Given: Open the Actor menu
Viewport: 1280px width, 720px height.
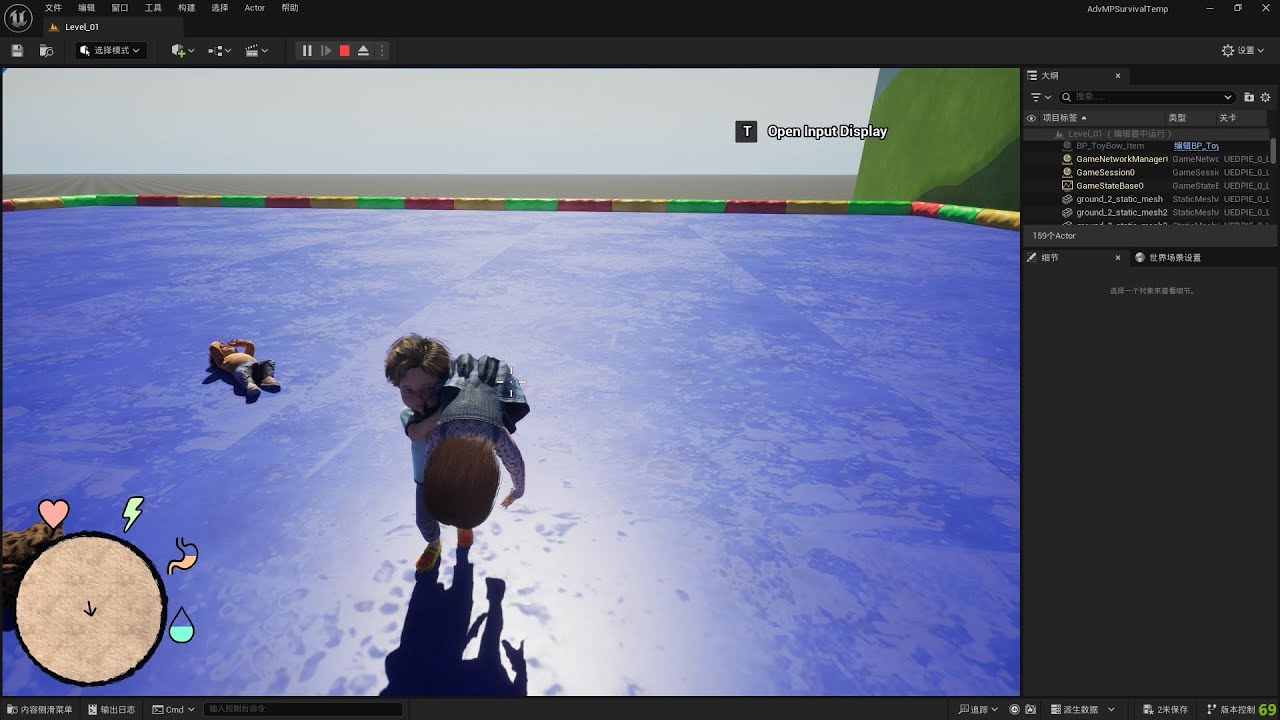Looking at the screenshot, I should coord(255,8).
